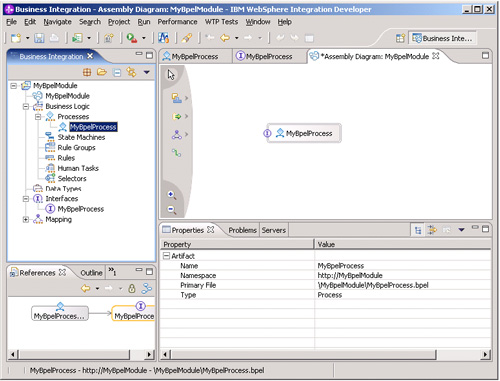The image size is (500, 381).
Task: Click the Namespace value http://MyBpelModule
Action: click(350, 276)
